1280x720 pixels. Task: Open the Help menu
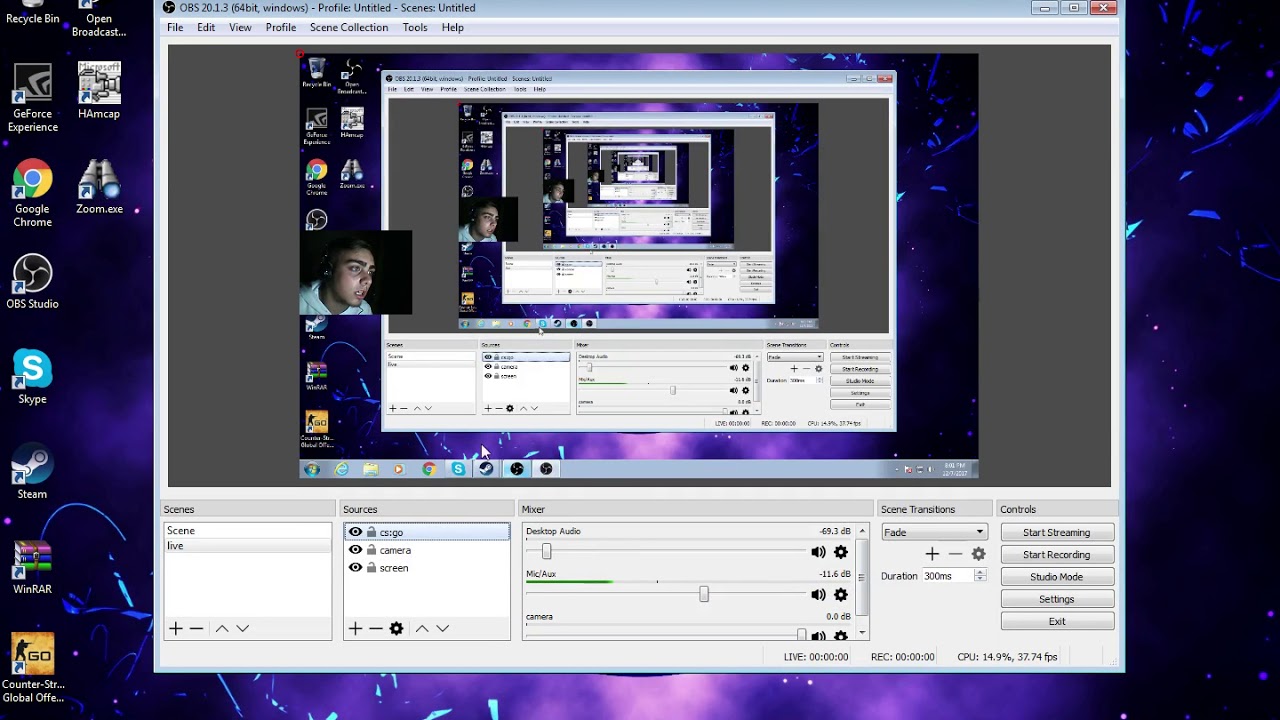click(x=452, y=27)
